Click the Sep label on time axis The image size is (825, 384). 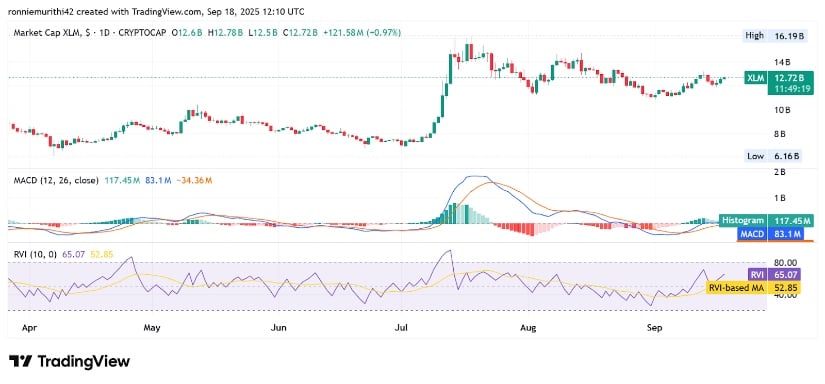pos(654,328)
